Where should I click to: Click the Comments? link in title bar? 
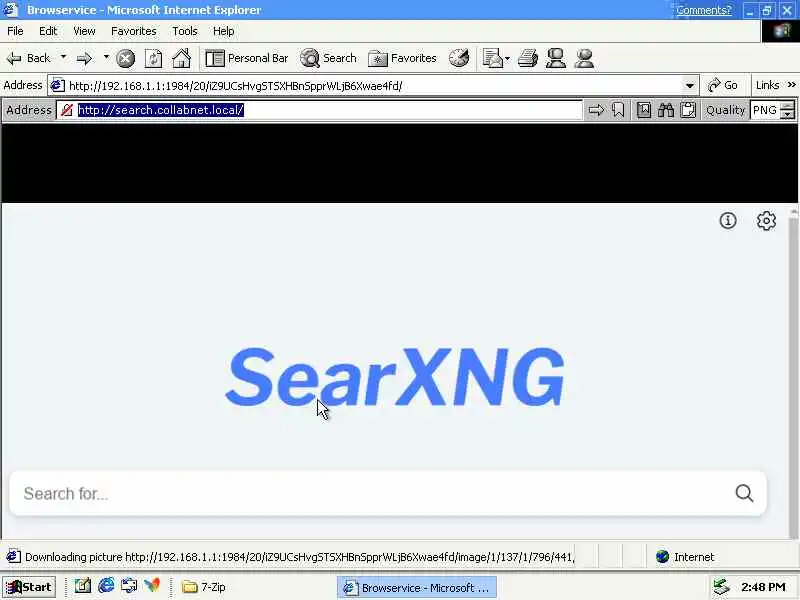[704, 10]
